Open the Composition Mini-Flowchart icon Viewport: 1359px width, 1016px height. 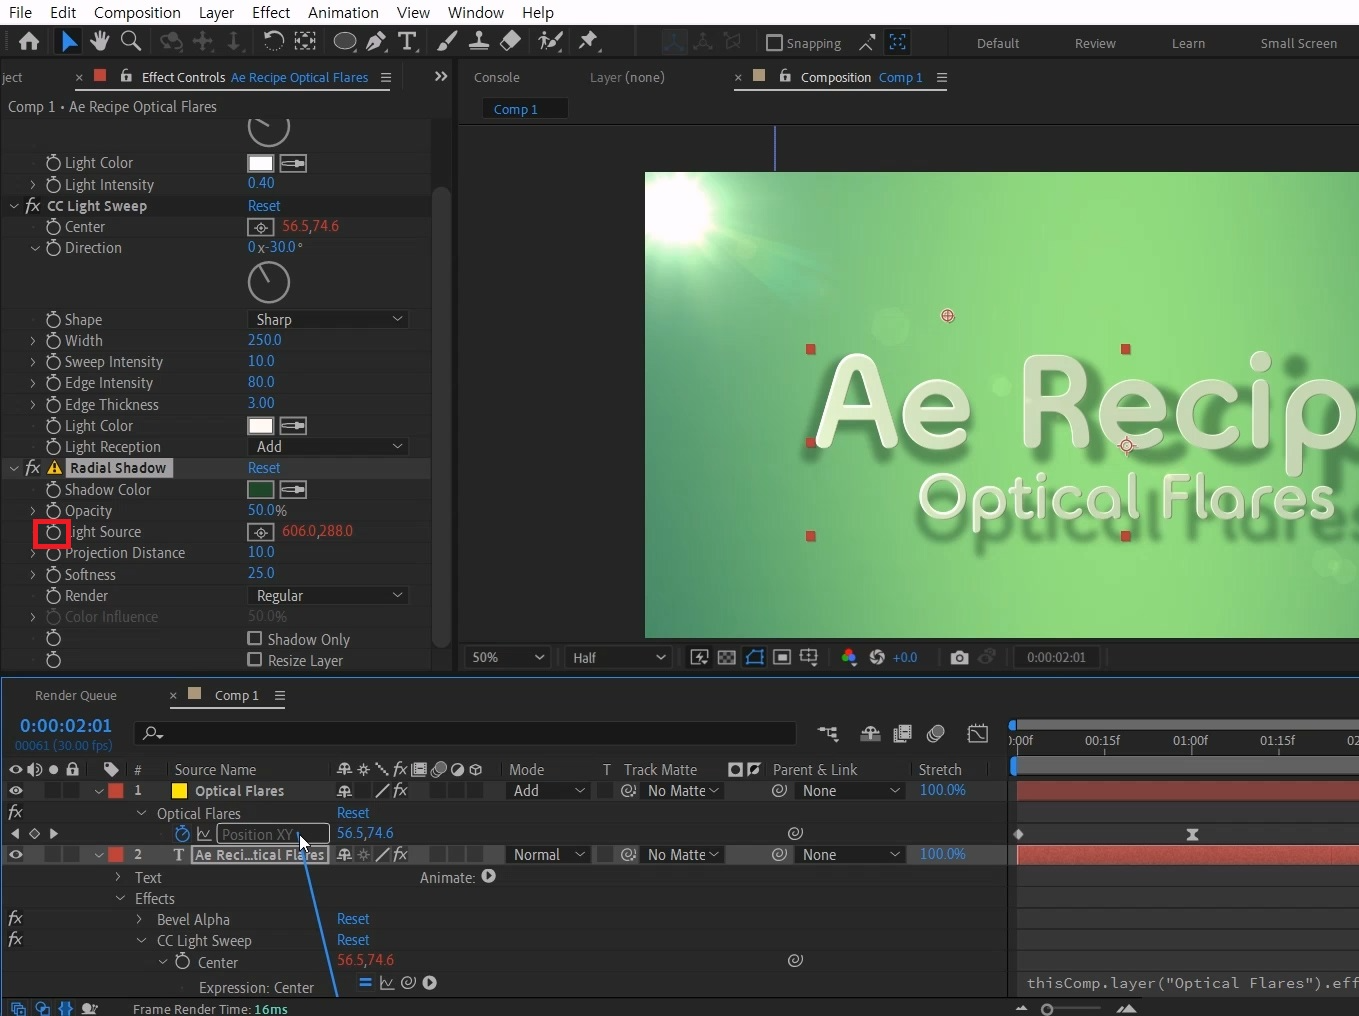pyautogui.click(x=828, y=734)
